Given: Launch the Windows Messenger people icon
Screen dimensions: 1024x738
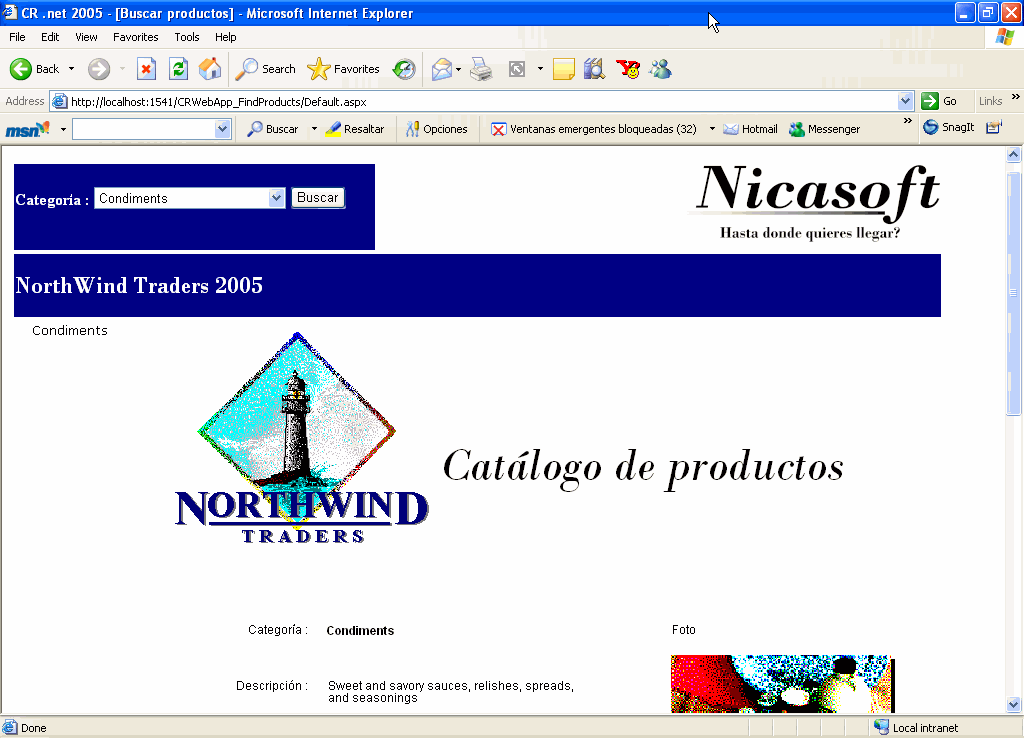Looking at the screenshot, I should 660,69.
